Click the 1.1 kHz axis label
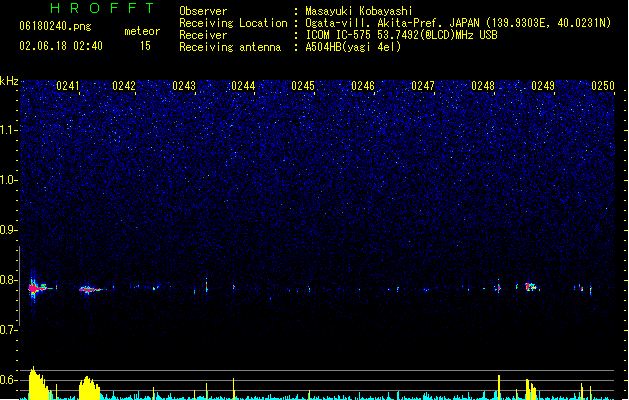The width and height of the screenshot is (629, 400). [9, 130]
